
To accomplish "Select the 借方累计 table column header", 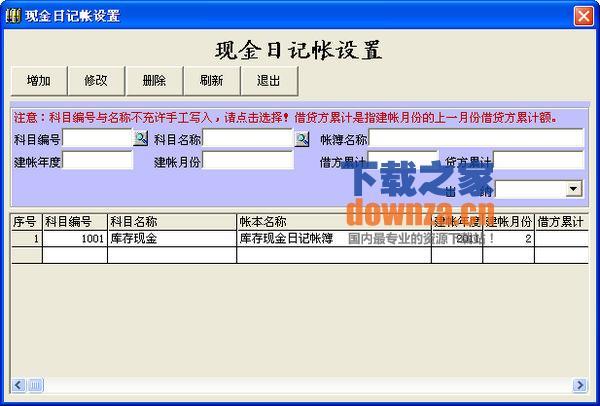I will coord(561,222).
